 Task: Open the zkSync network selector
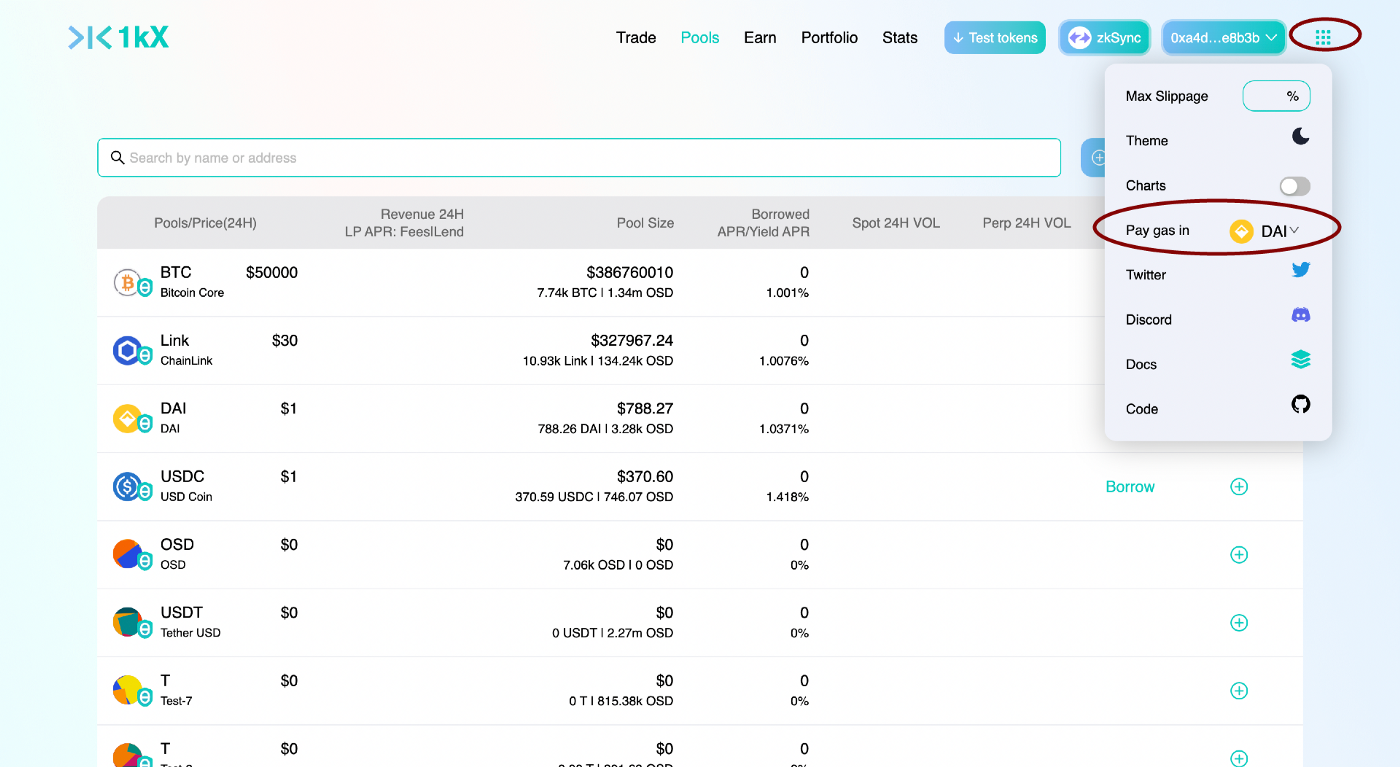[1105, 38]
